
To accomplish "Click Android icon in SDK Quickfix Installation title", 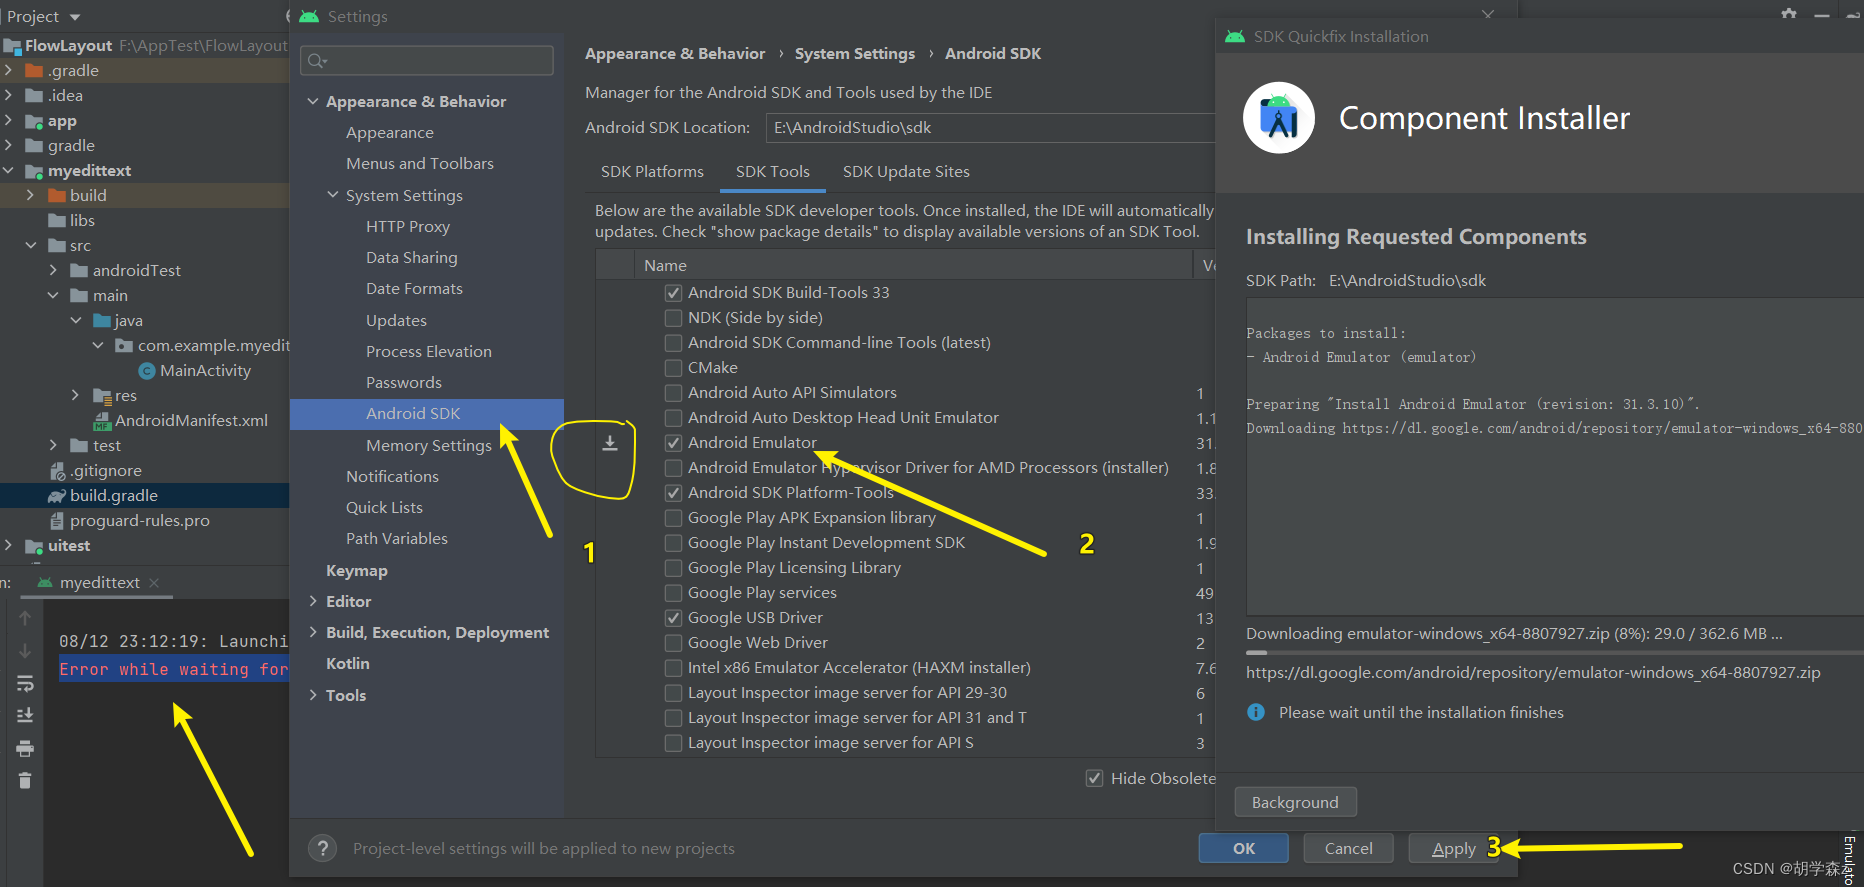I will click(1235, 37).
